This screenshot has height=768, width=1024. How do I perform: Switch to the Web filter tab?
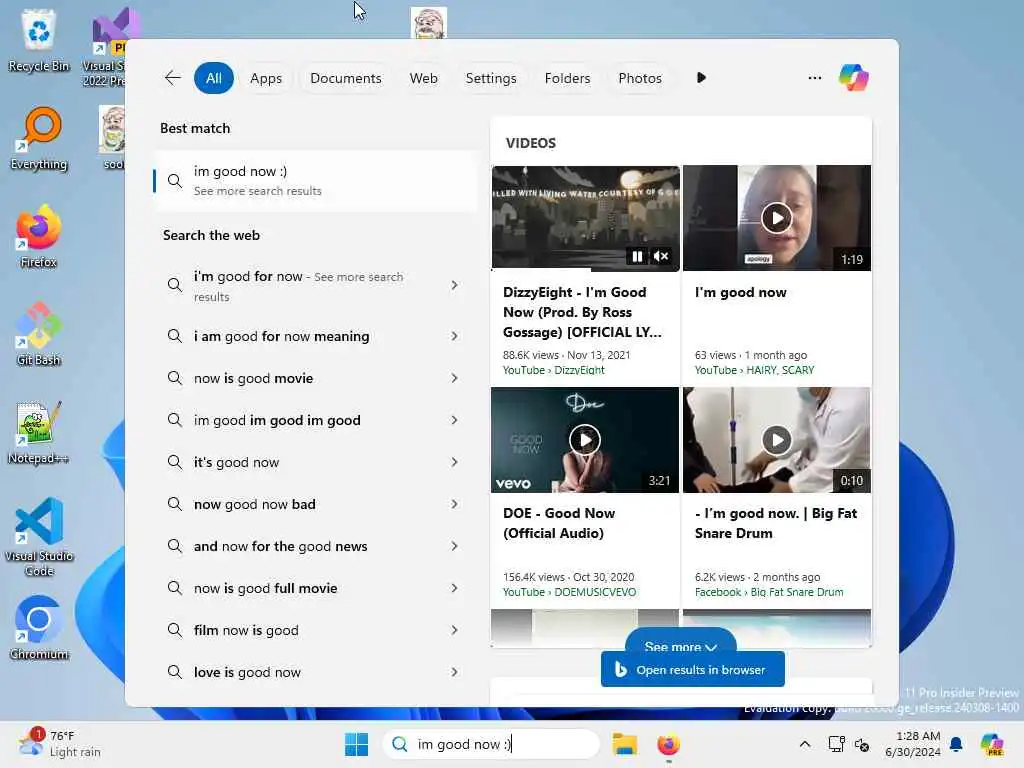(x=423, y=78)
